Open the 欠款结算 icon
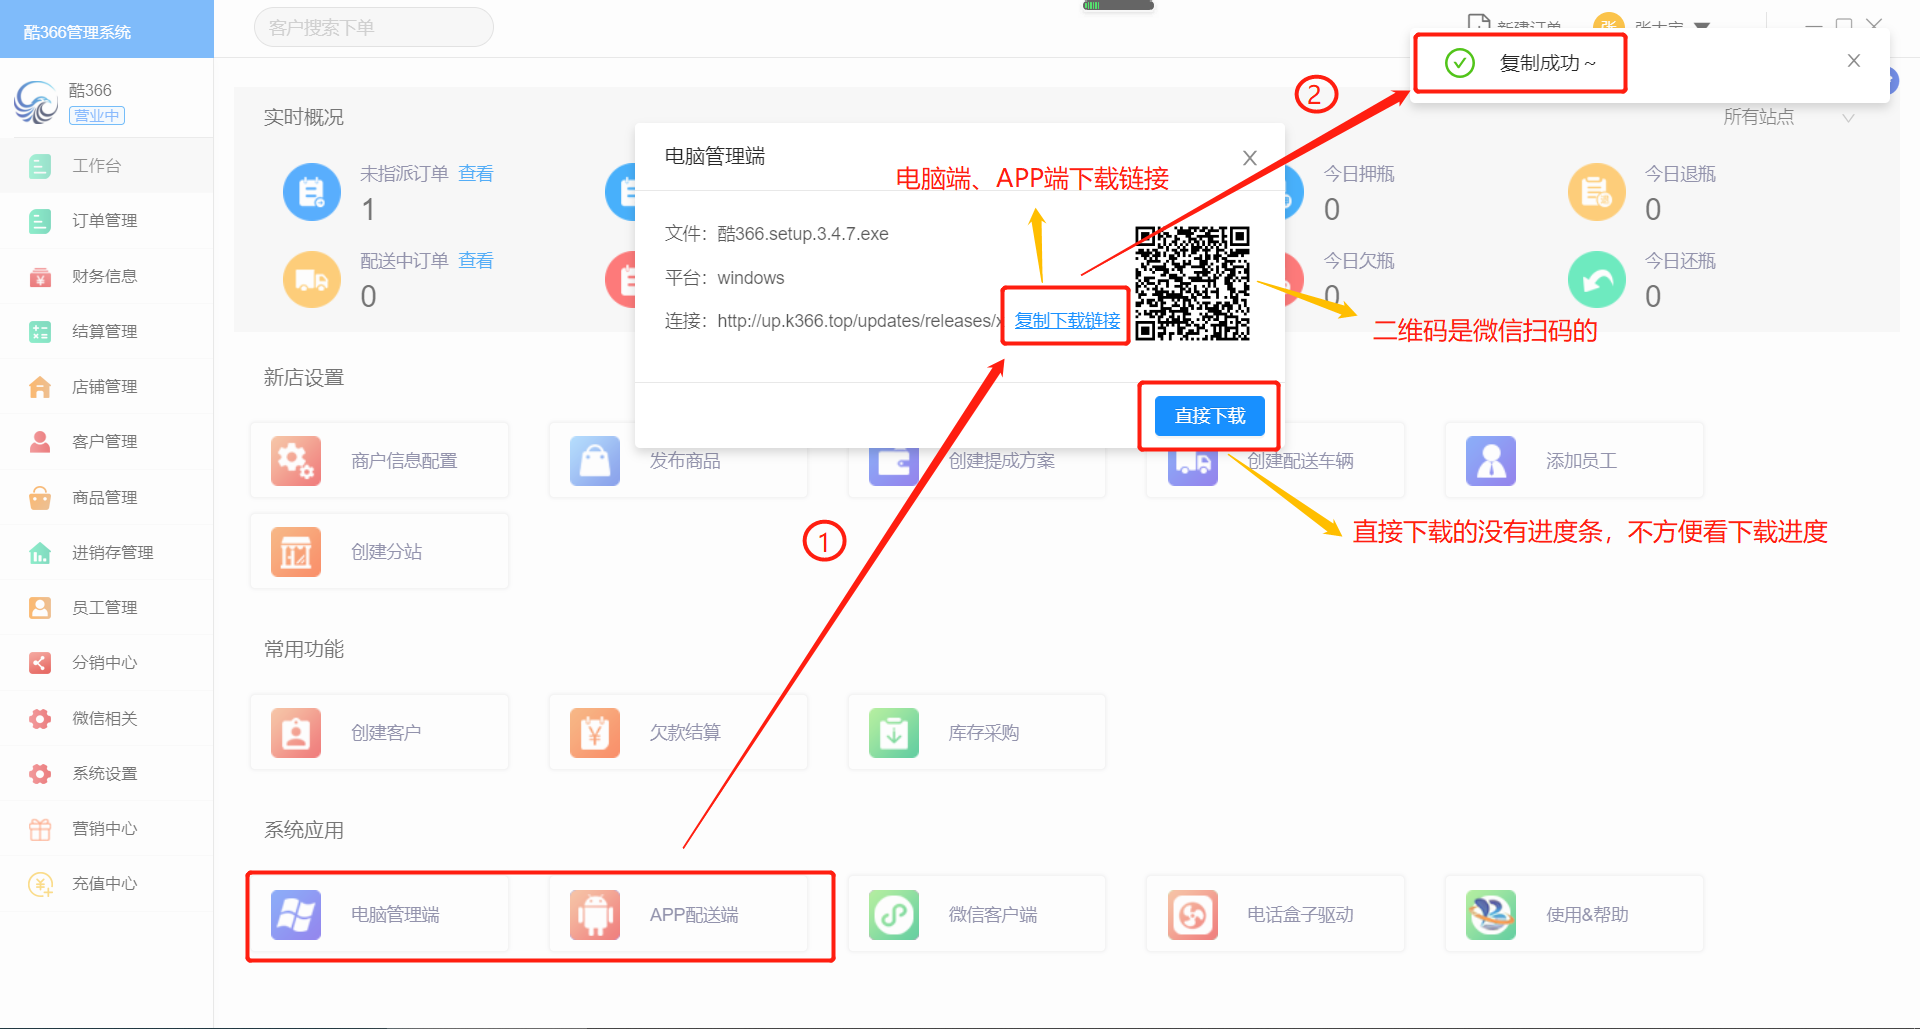Viewport: 1920px width, 1029px height. coord(595,733)
